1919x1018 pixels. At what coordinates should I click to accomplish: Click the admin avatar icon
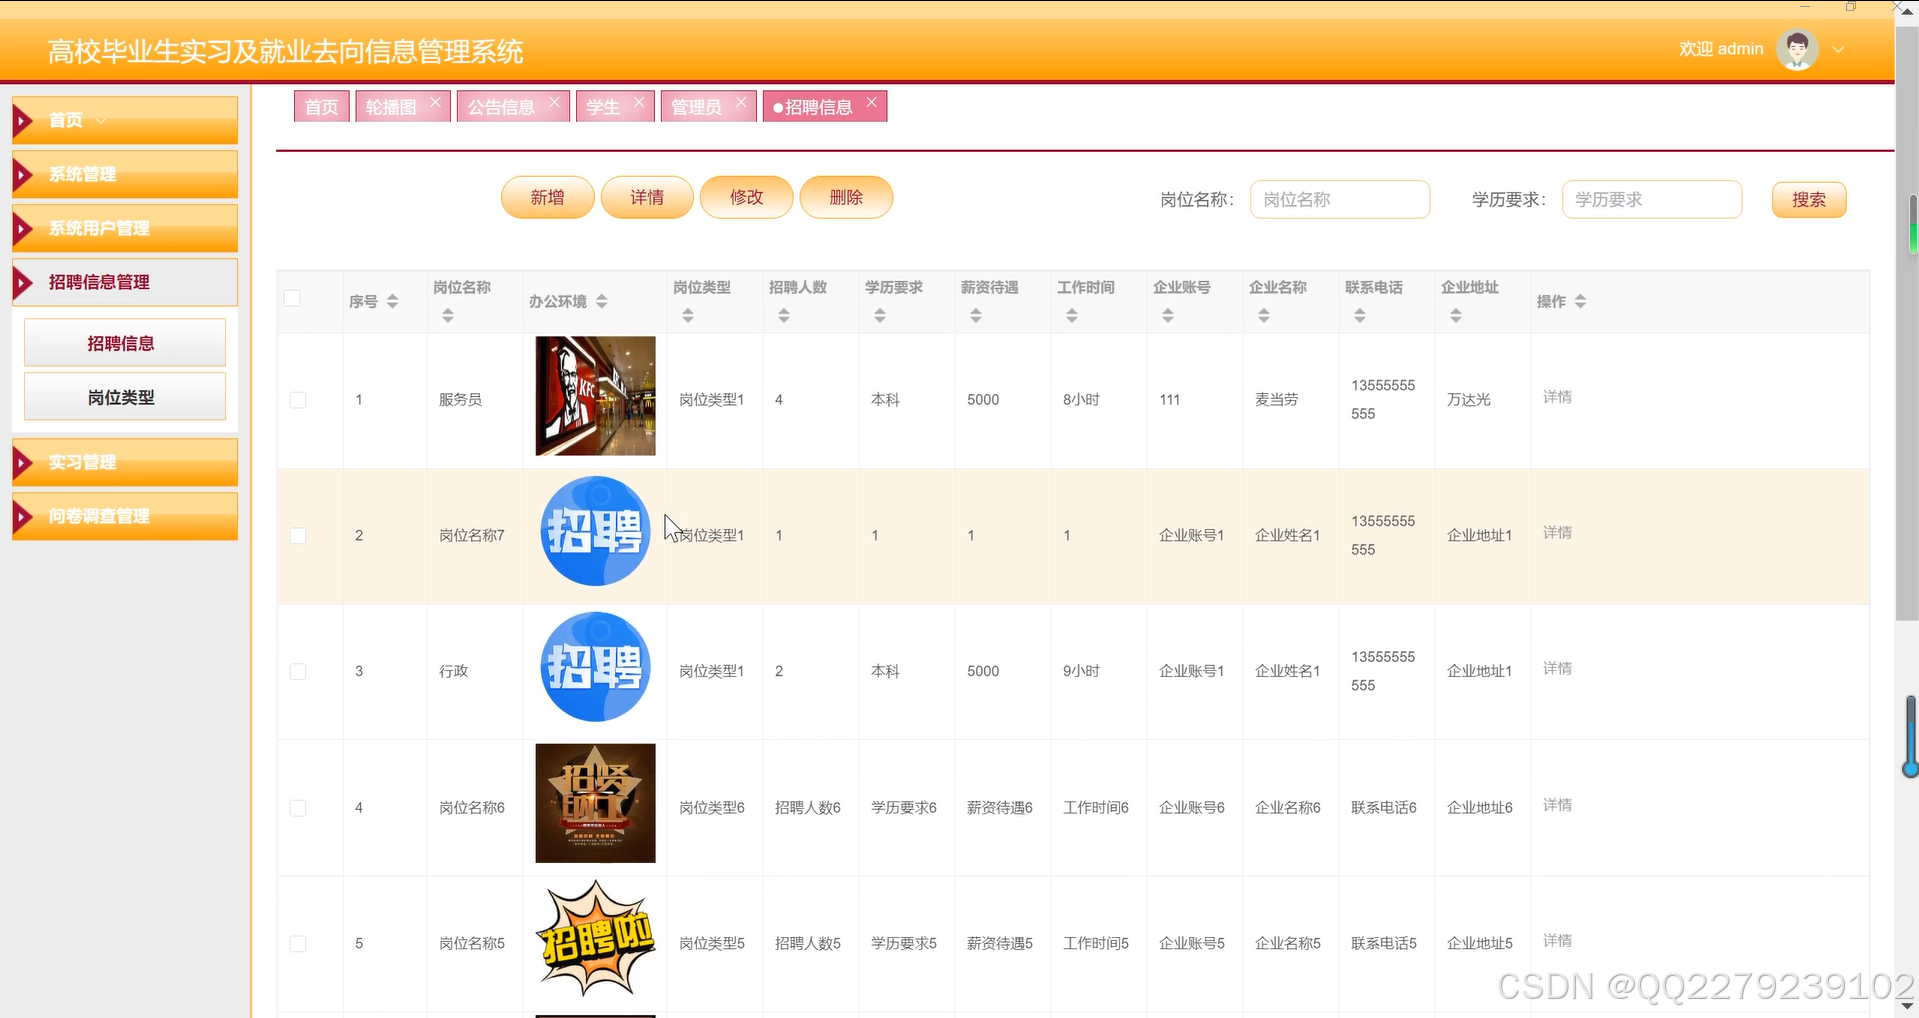point(1796,48)
